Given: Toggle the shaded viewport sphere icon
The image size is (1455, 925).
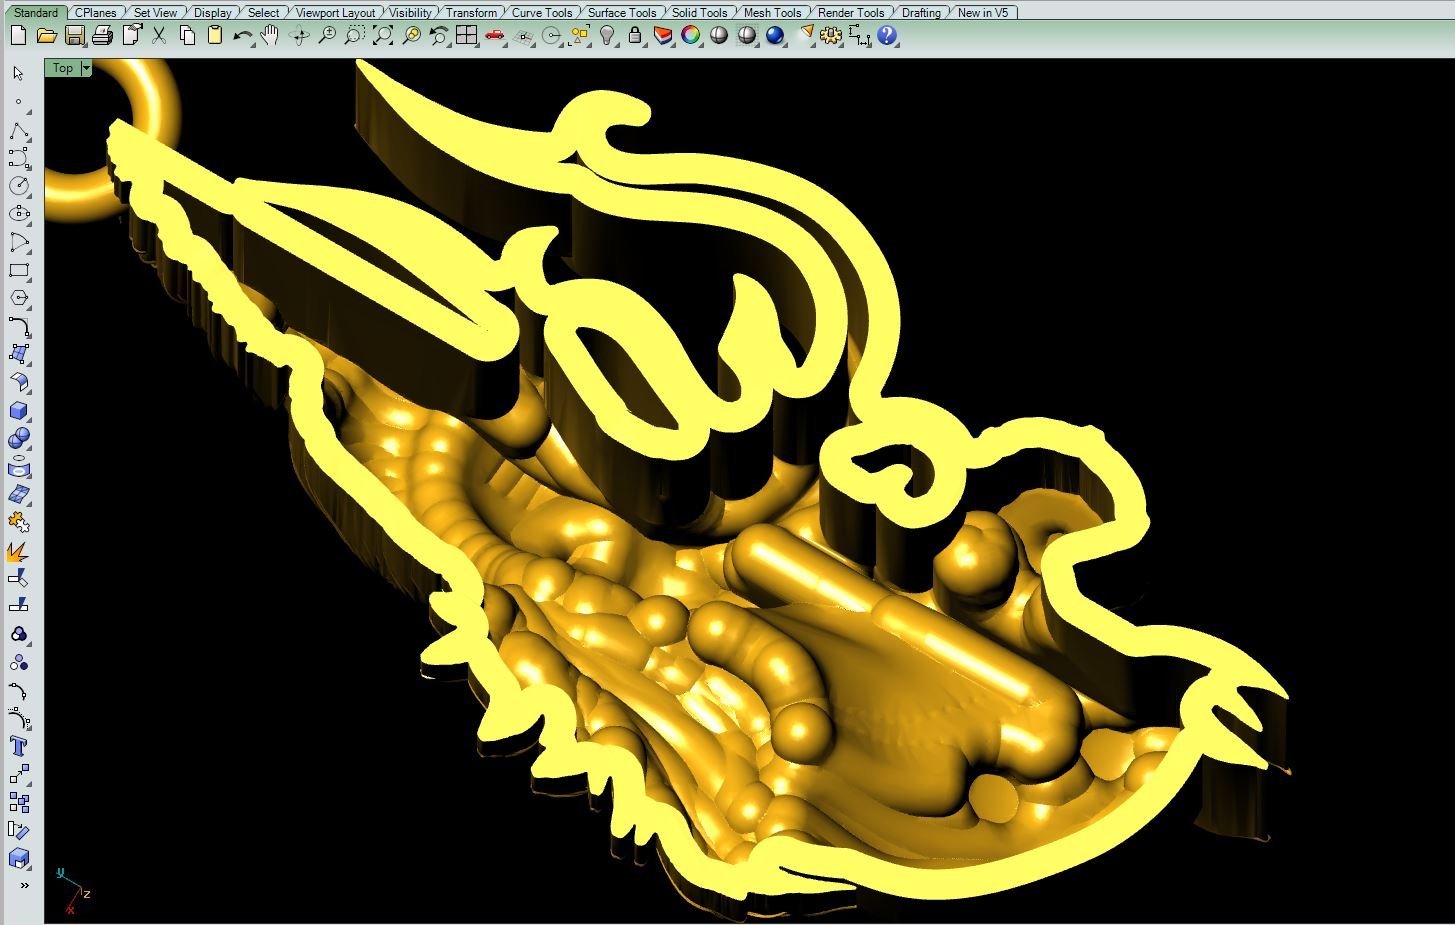Looking at the screenshot, I should coord(719,36).
